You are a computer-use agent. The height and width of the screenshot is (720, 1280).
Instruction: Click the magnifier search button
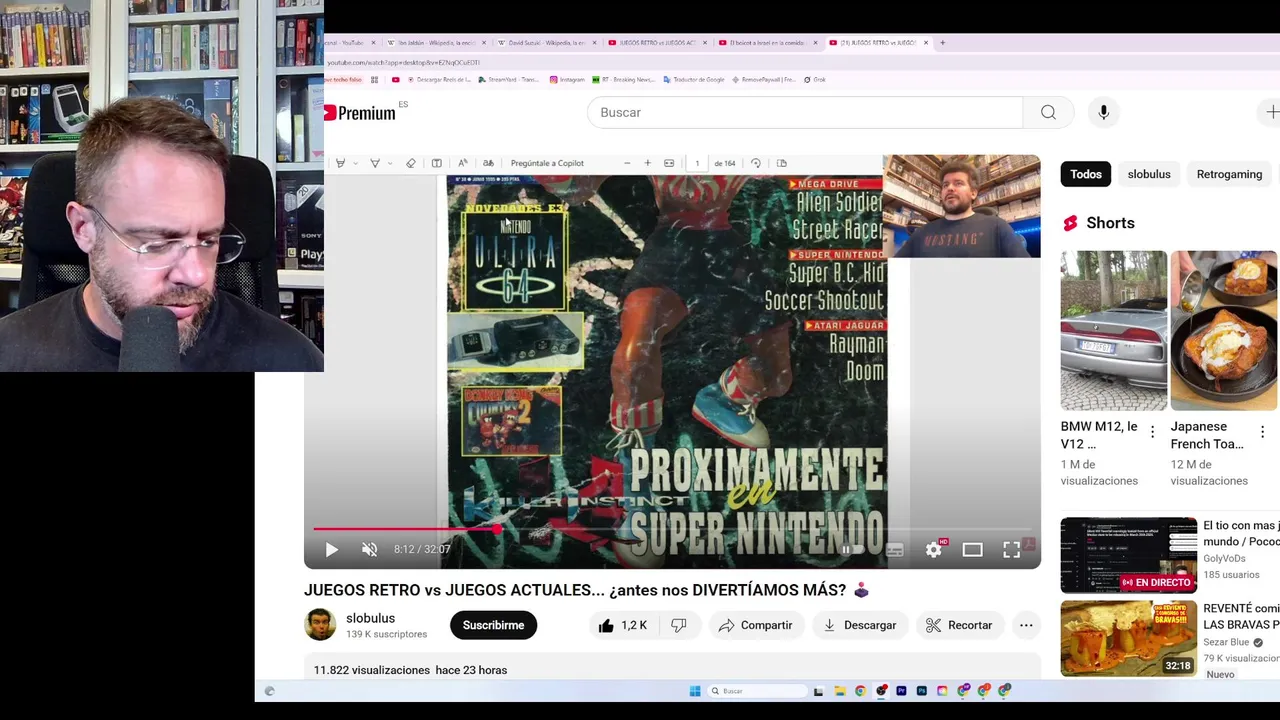coord(1048,112)
